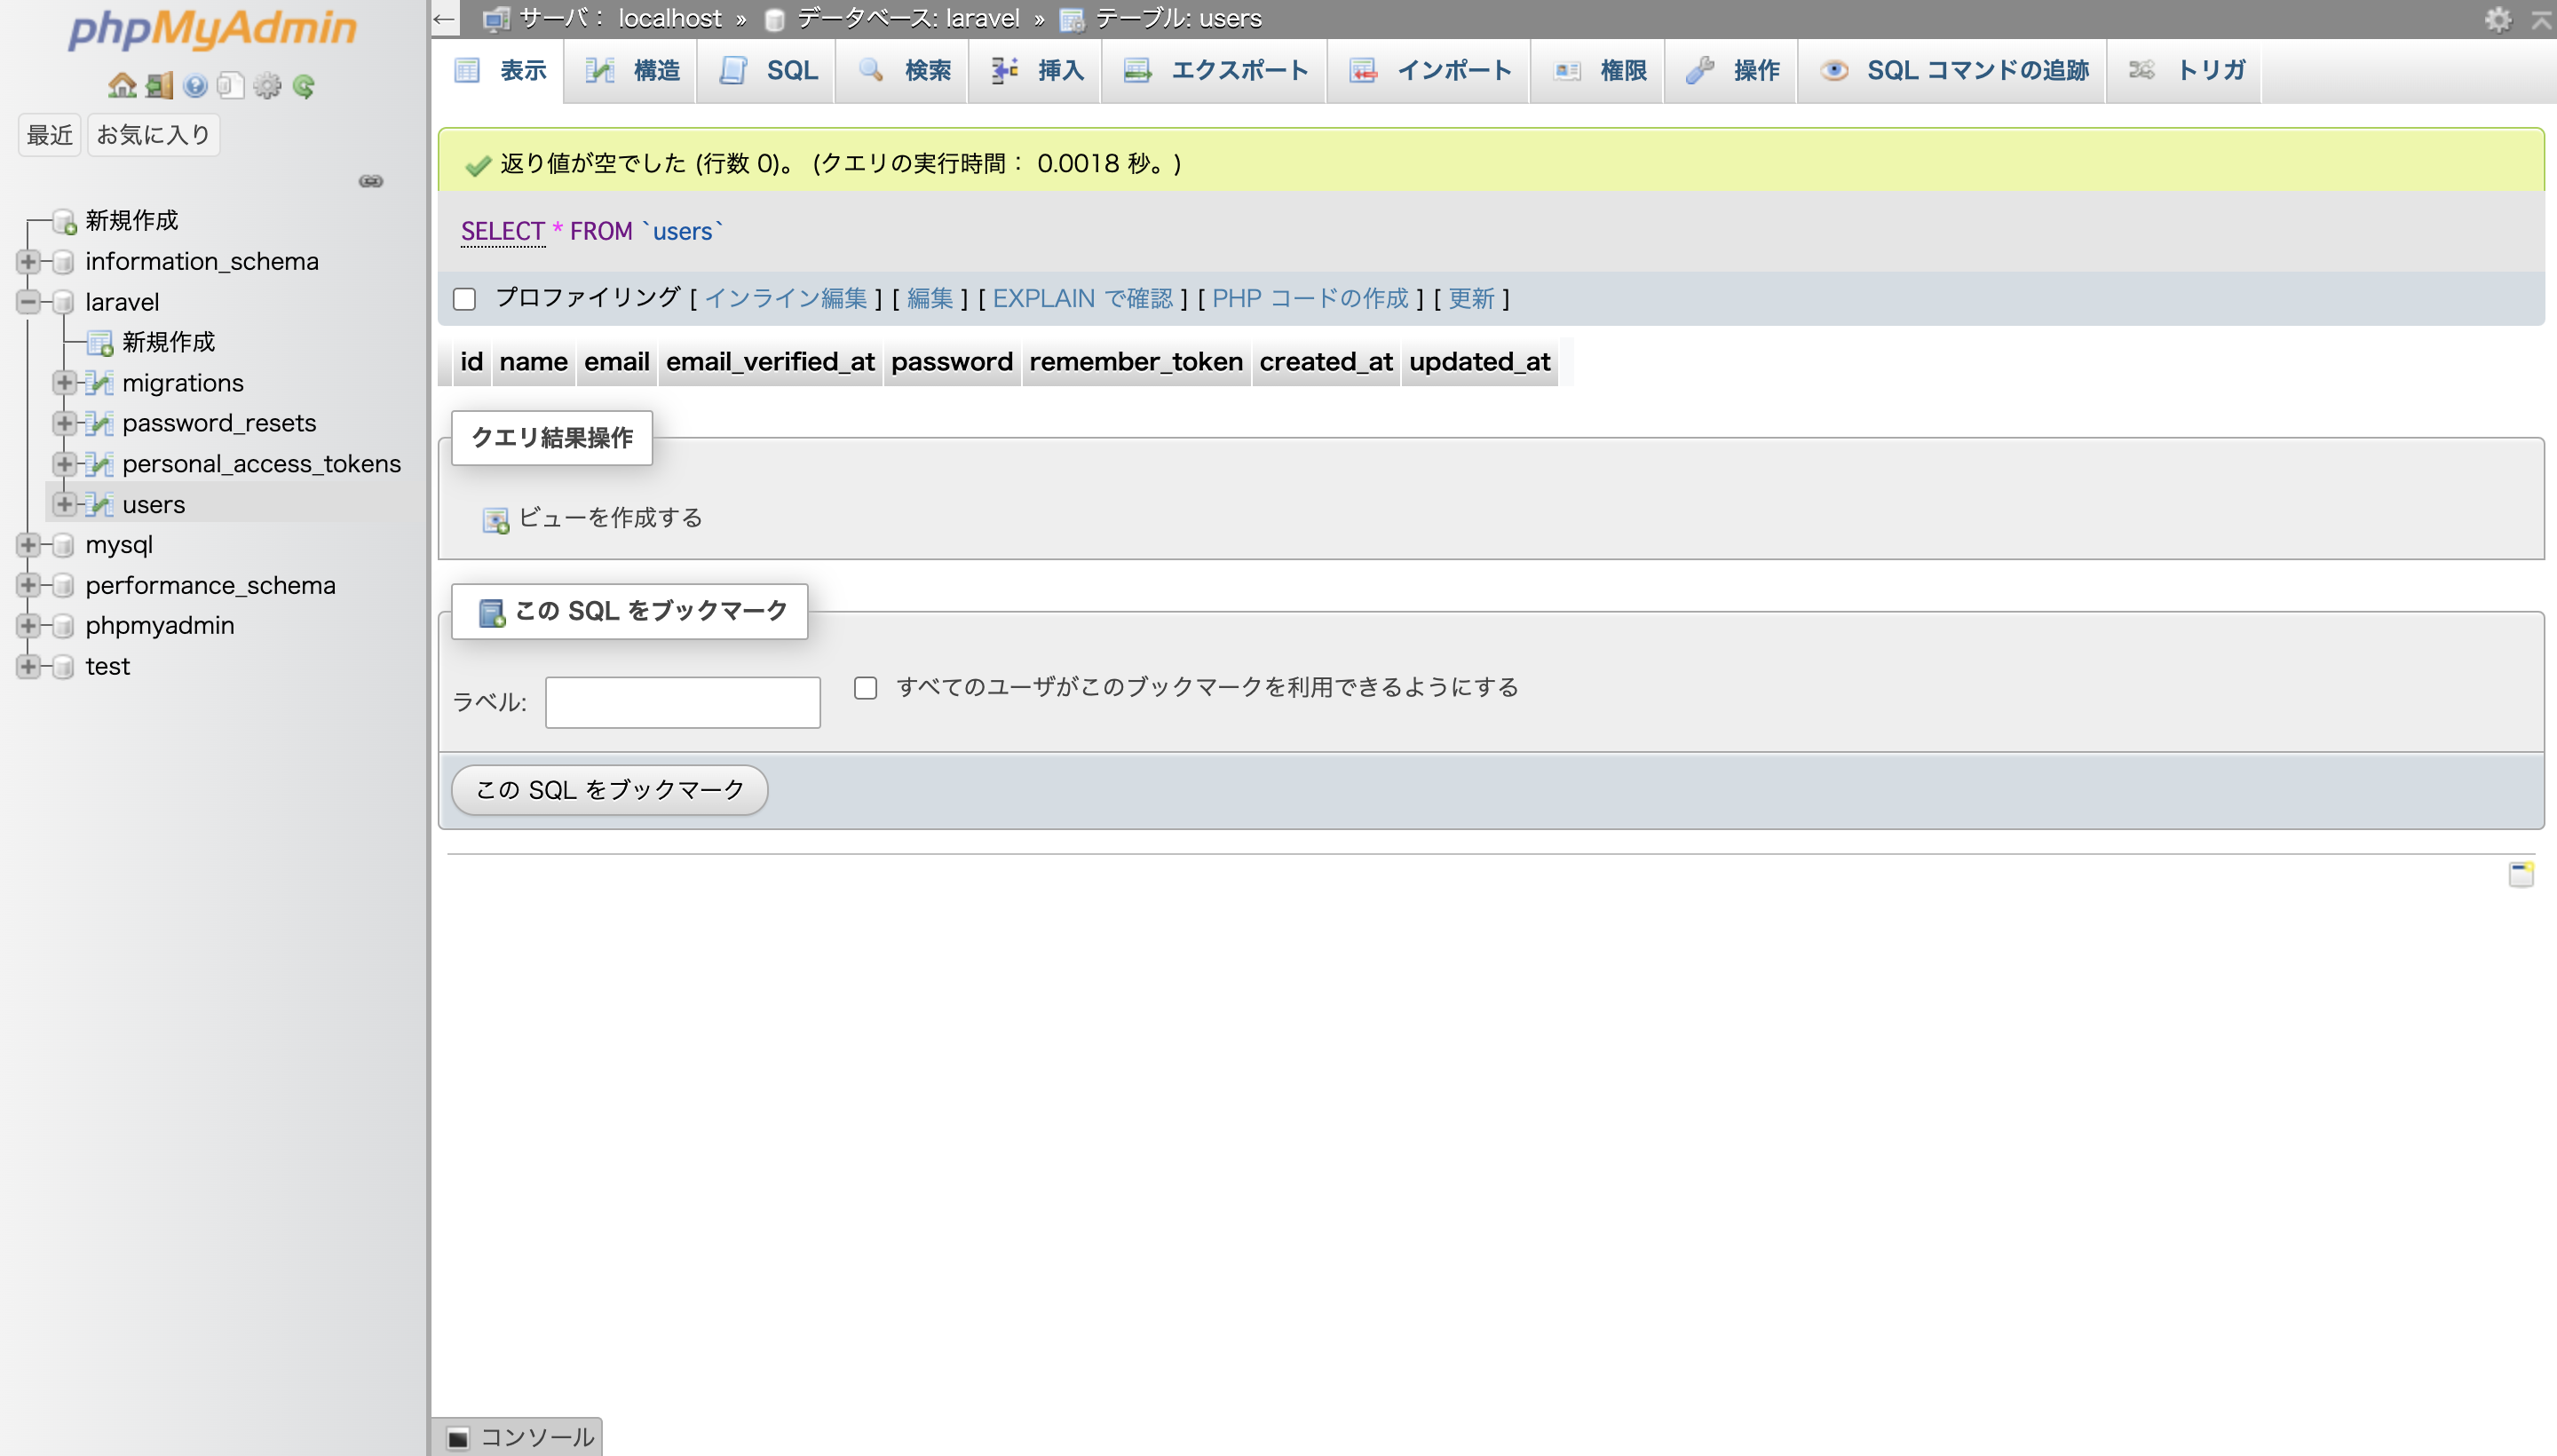Click the password_resets table icon

(x=99, y=423)
